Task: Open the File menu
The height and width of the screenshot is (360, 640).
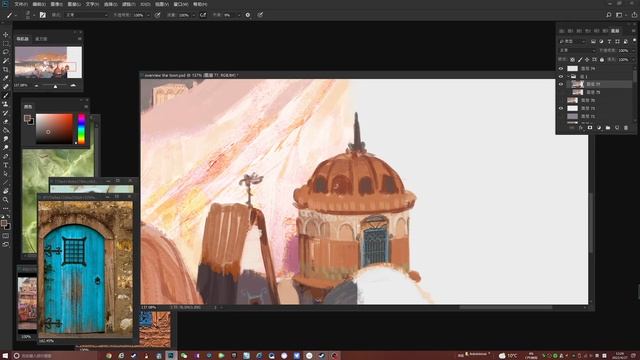Action: (21, 4)
